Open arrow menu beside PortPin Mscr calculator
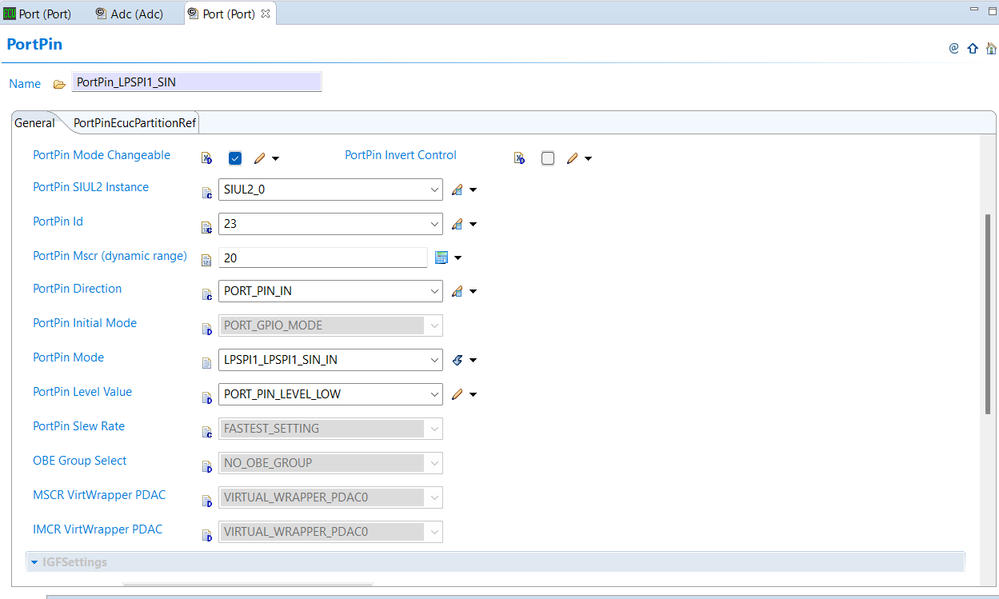Screen dimensions: 999x599 click(457, 258)
